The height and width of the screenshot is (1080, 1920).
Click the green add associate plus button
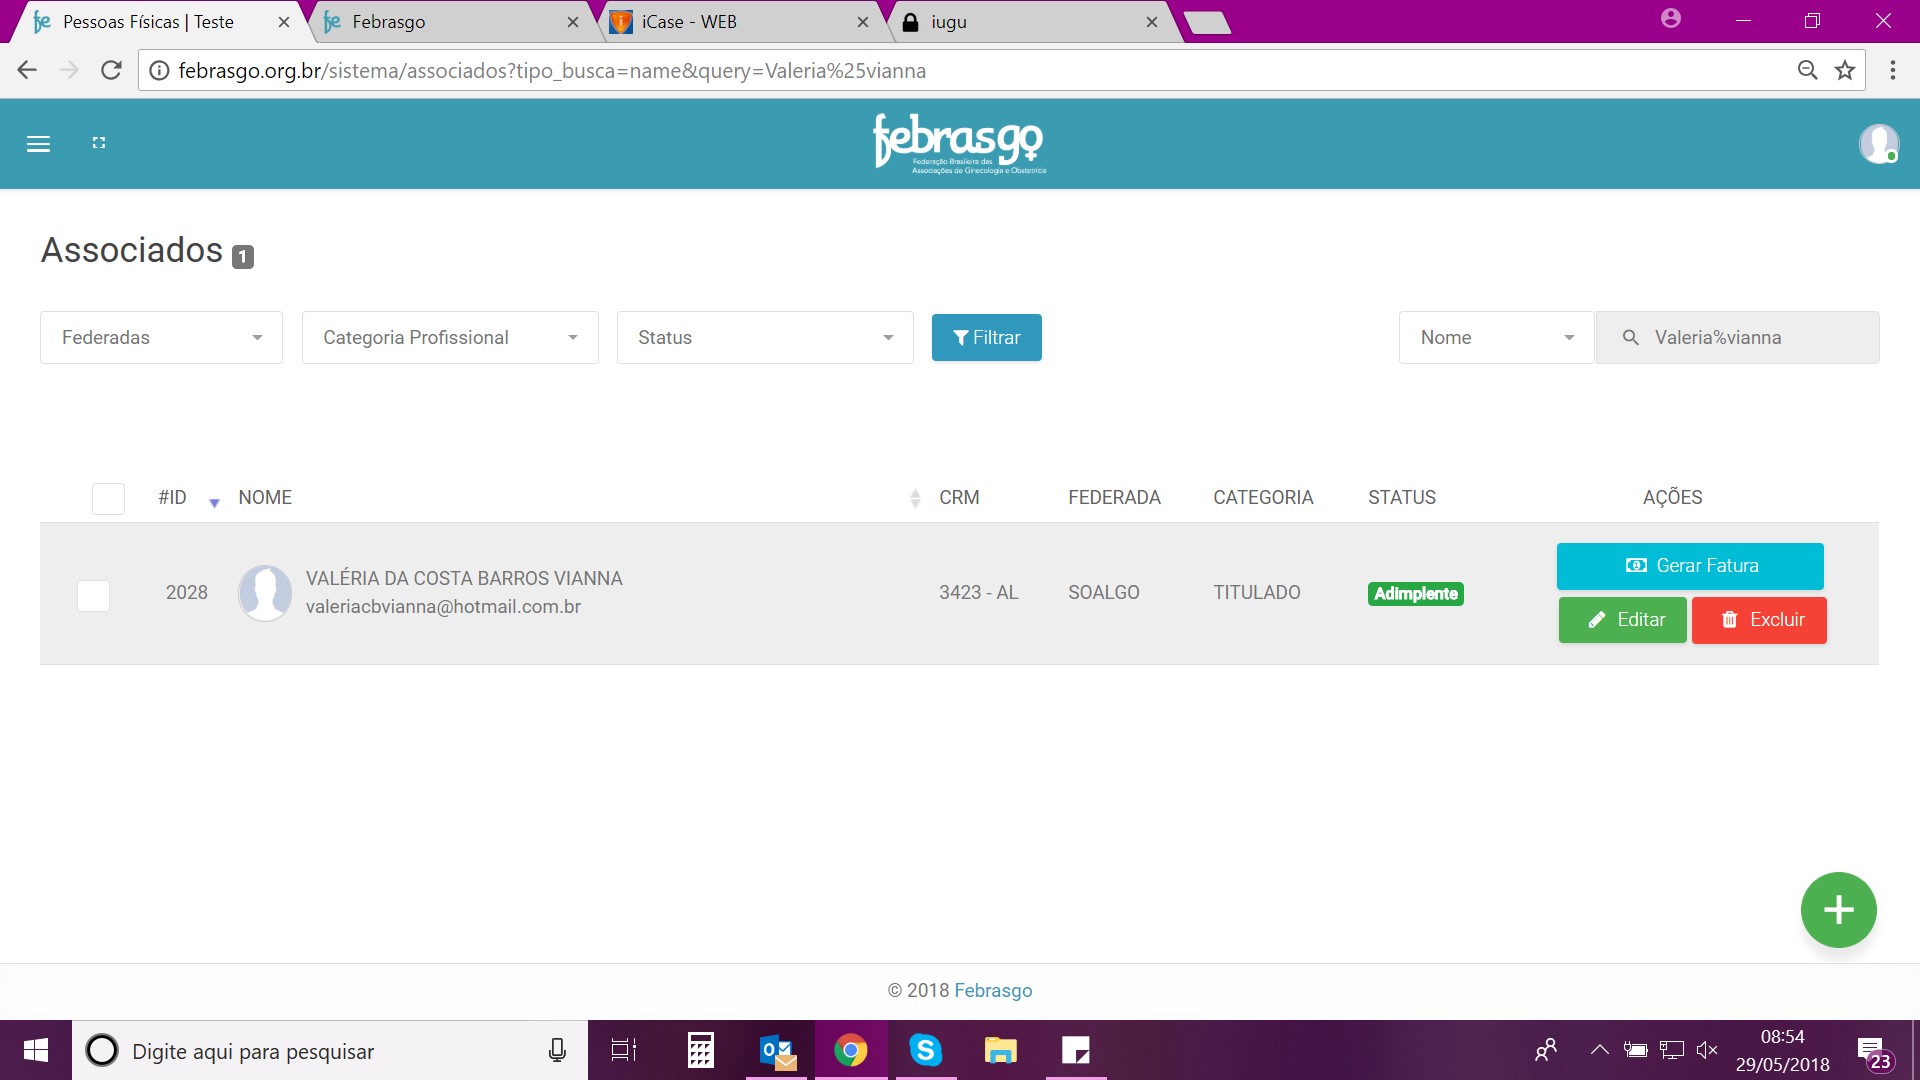(1838, 910)
